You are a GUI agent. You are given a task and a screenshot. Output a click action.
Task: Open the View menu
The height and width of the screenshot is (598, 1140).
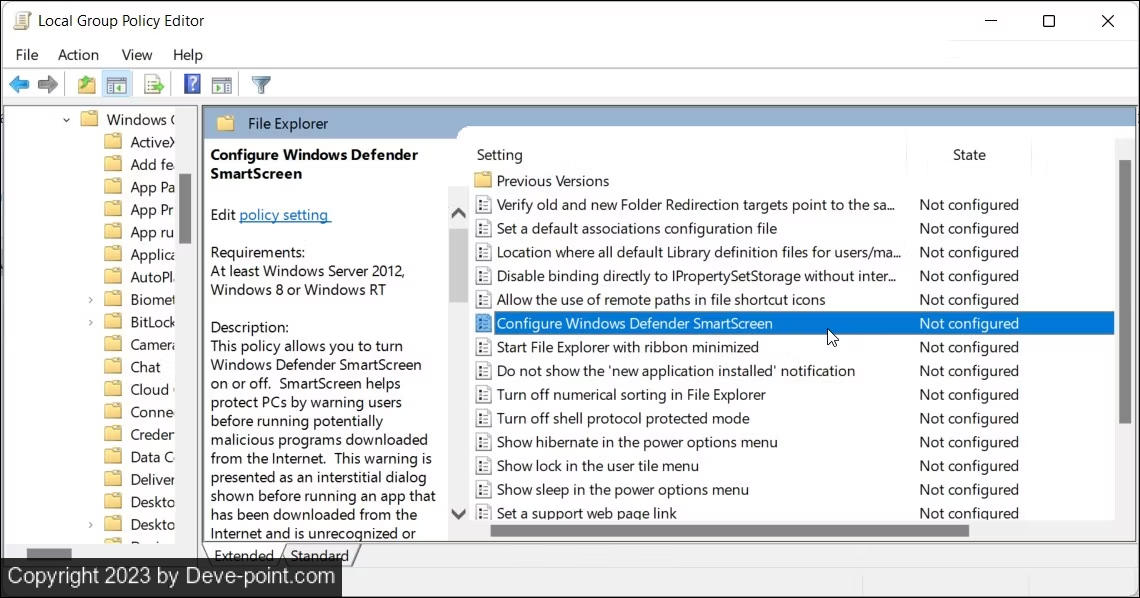[137, 54]
